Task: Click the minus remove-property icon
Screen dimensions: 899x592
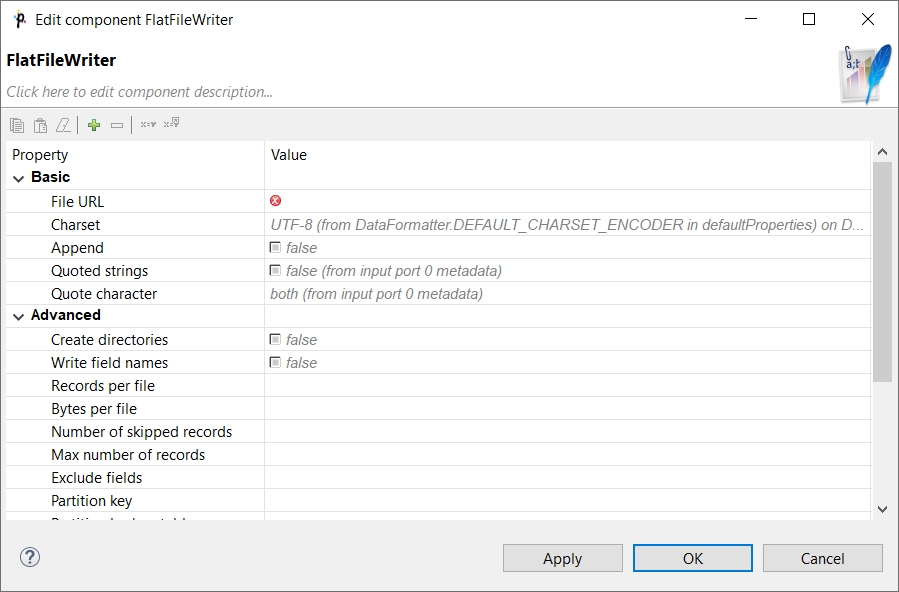Action: pyautogui.click(x=117, y=125)
